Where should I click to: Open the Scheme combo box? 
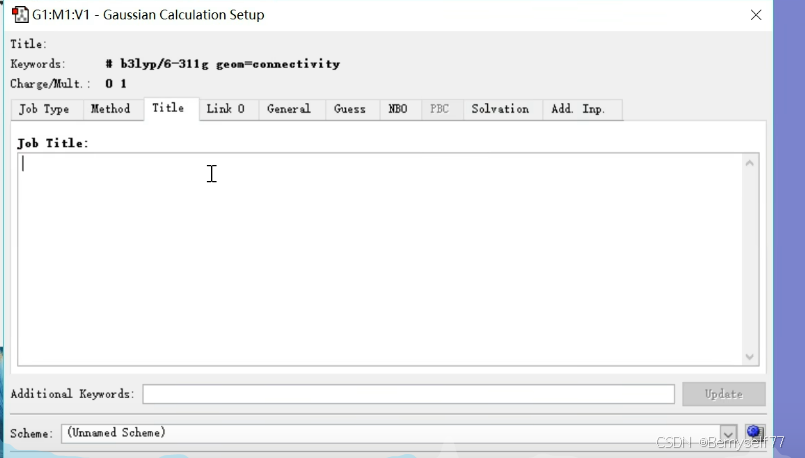(x=399, y=433)
